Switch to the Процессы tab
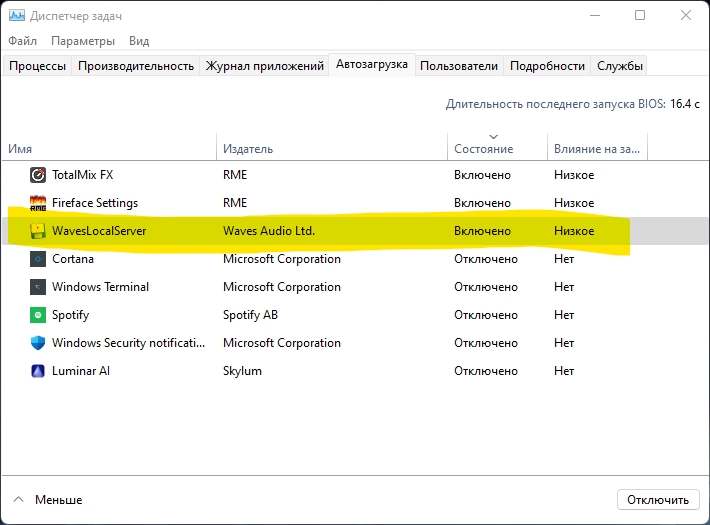 38,66
